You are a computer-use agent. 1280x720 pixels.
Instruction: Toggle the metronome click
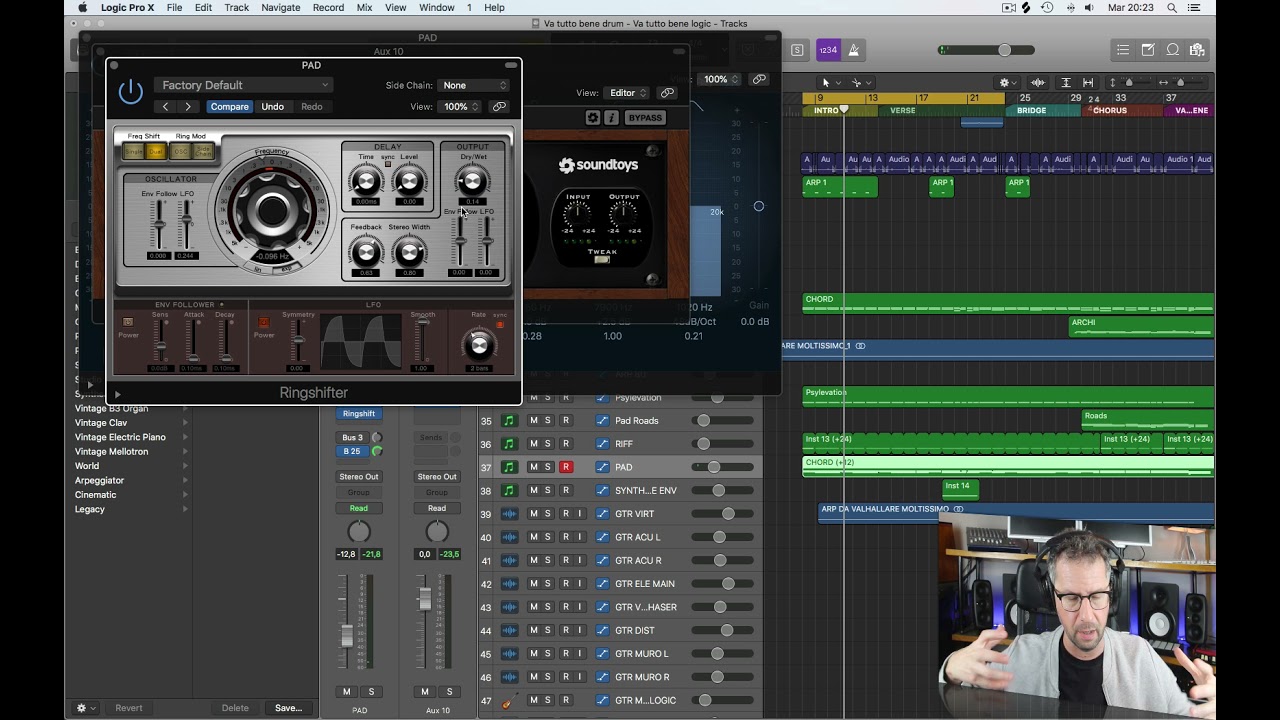pos(853,50)
